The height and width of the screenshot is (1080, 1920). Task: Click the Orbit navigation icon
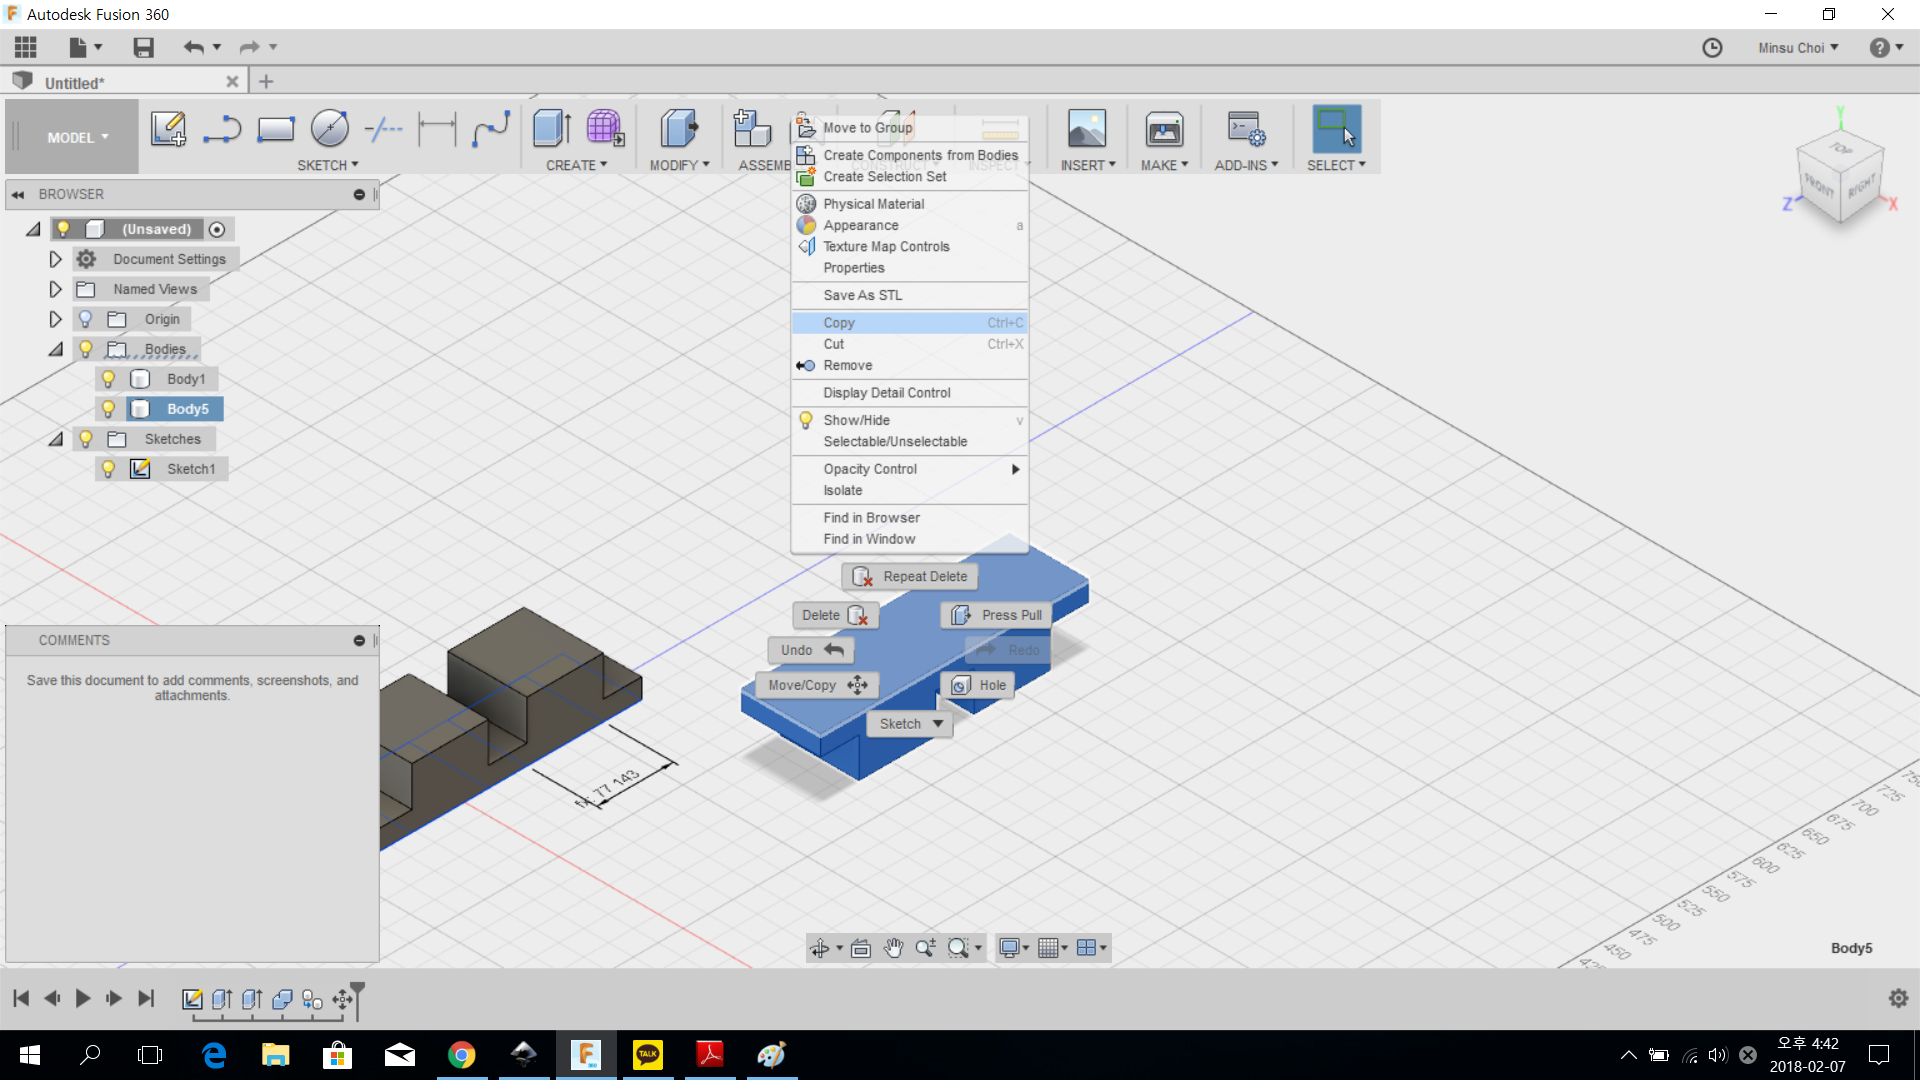coord(820,948)
